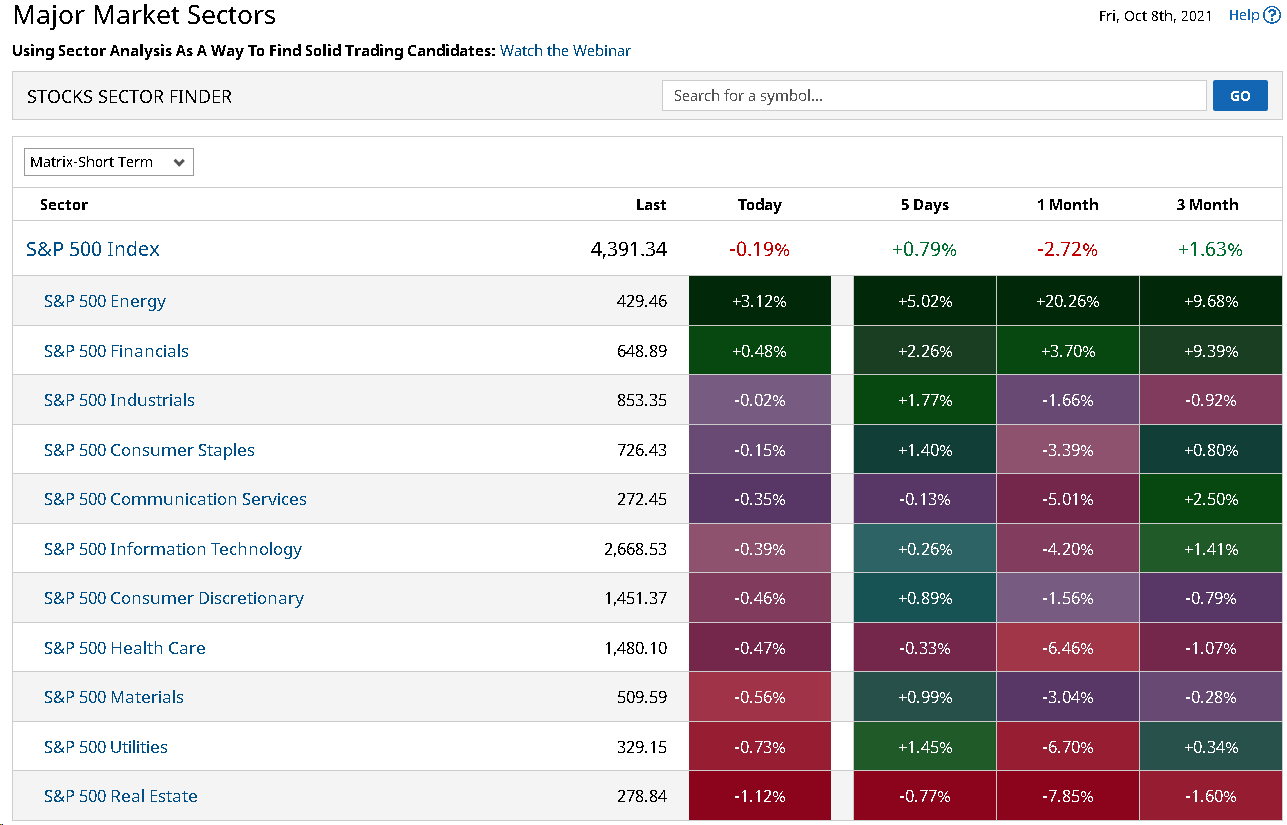
Task: Open the S&P 500 Real Estate sector
Action: tap(121, 796)
